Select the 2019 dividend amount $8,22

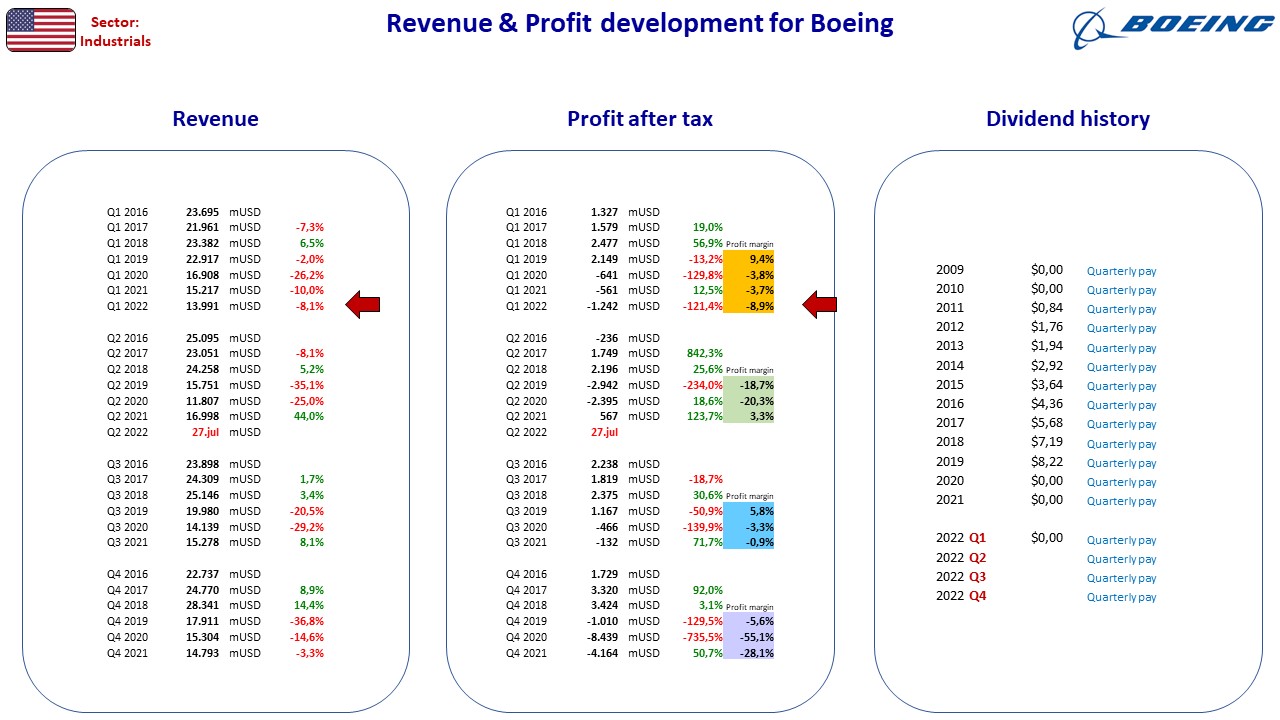(1047, 462)
